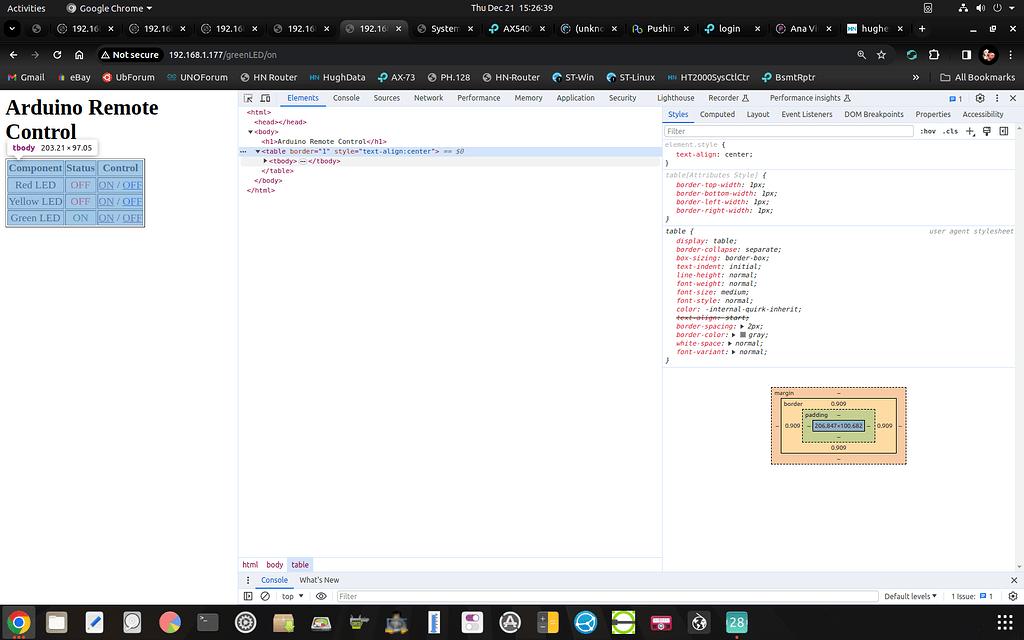Click OFF link for Green LED
Screen dimensions: 1024x640
pos(131,217)
